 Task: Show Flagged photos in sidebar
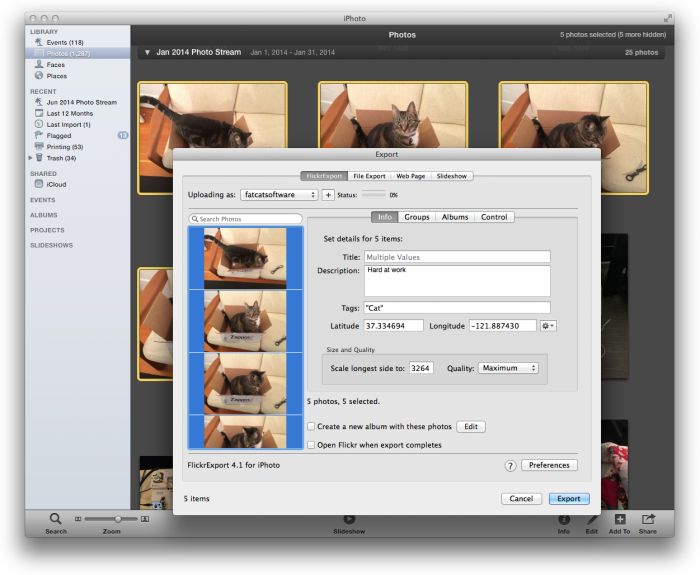(x=58, y=136)
